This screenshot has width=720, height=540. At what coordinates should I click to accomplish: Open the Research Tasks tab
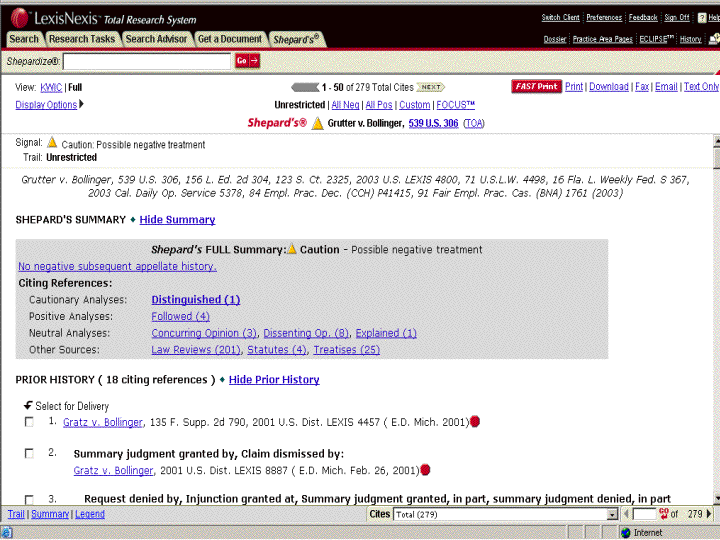82,39
